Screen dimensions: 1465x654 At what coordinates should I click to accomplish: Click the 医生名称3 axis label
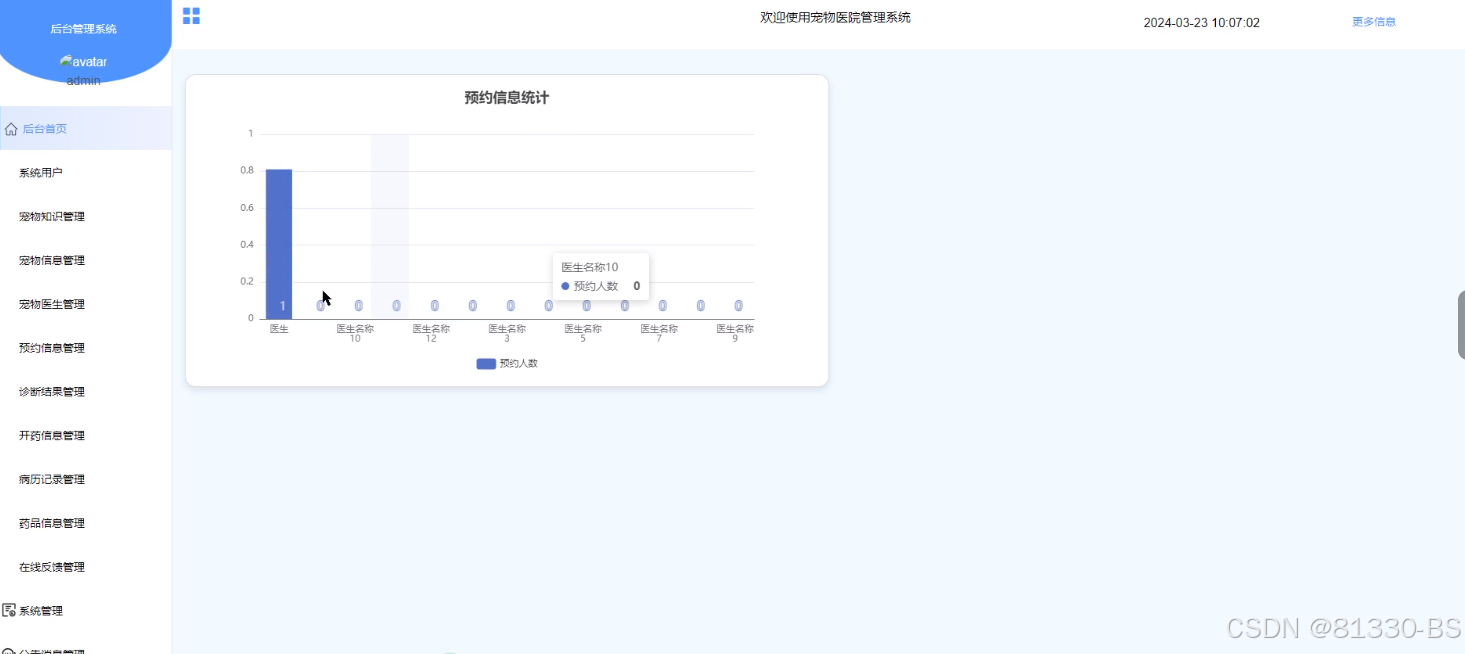[x=507, y=333]
